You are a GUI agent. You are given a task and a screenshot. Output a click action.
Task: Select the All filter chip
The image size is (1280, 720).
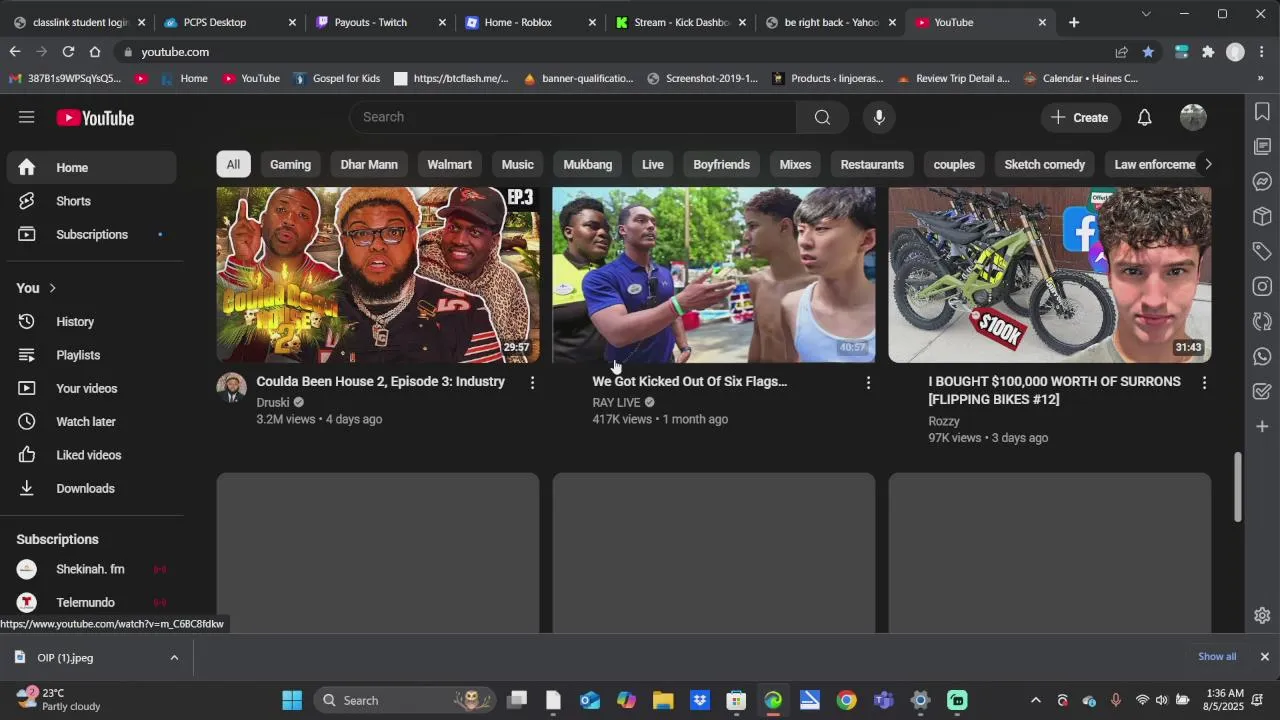pyautogui.click(x=233, y=164)
